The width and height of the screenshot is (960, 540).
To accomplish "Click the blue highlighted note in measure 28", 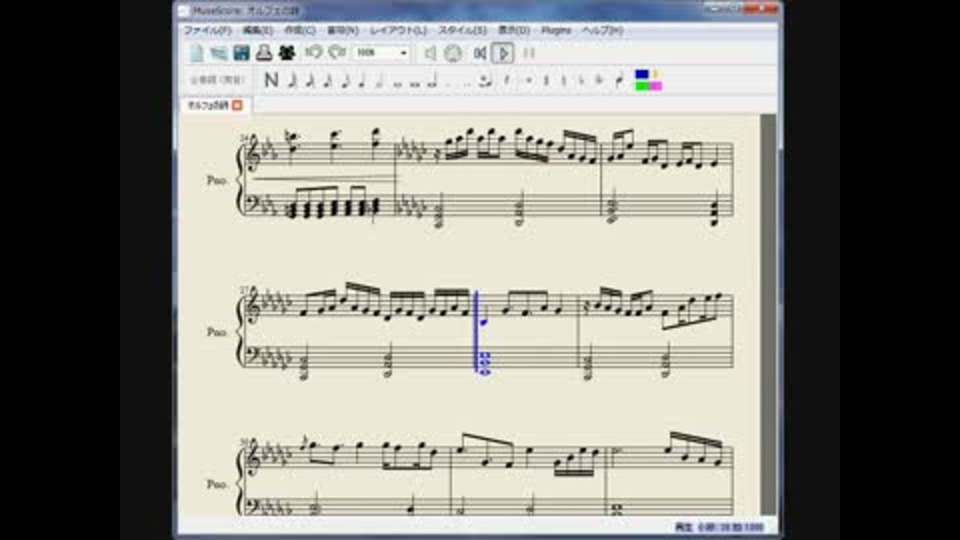I will pyautogui.click(x=484, y=321).
